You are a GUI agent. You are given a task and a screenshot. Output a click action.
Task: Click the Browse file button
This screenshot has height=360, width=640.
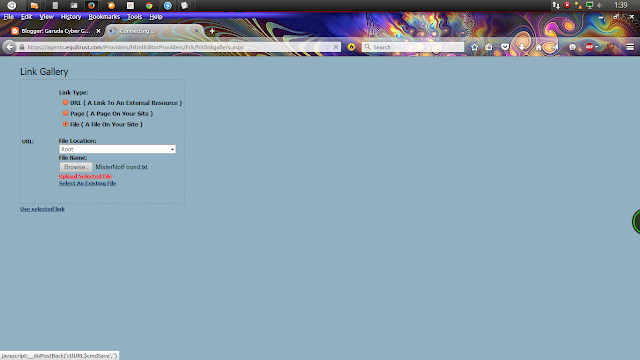(x=76, y=167)
